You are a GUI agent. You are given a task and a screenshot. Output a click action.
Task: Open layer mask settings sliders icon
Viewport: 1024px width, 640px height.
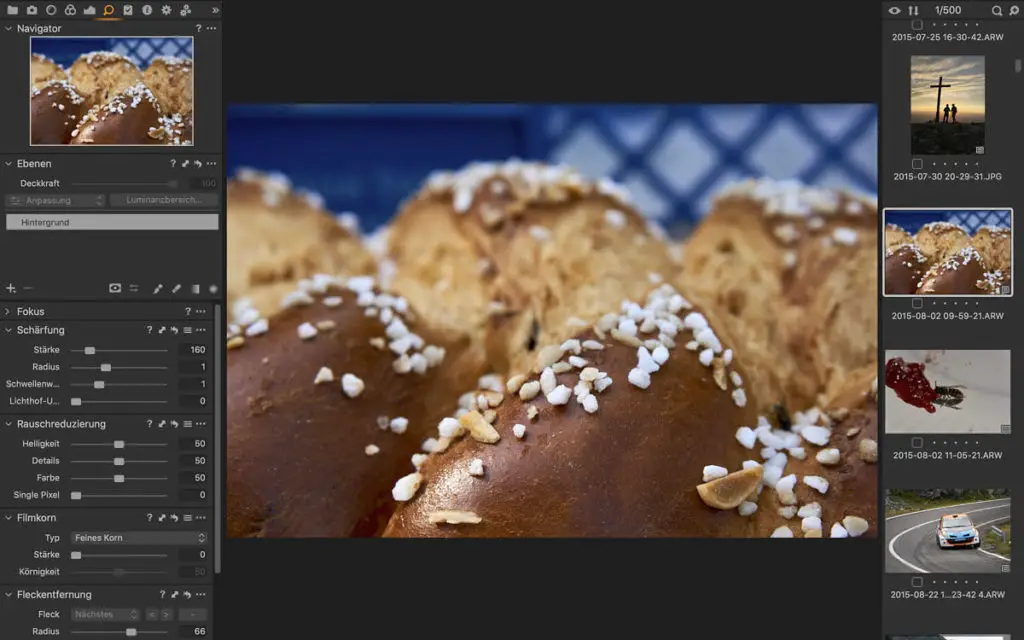coord(134,288)
